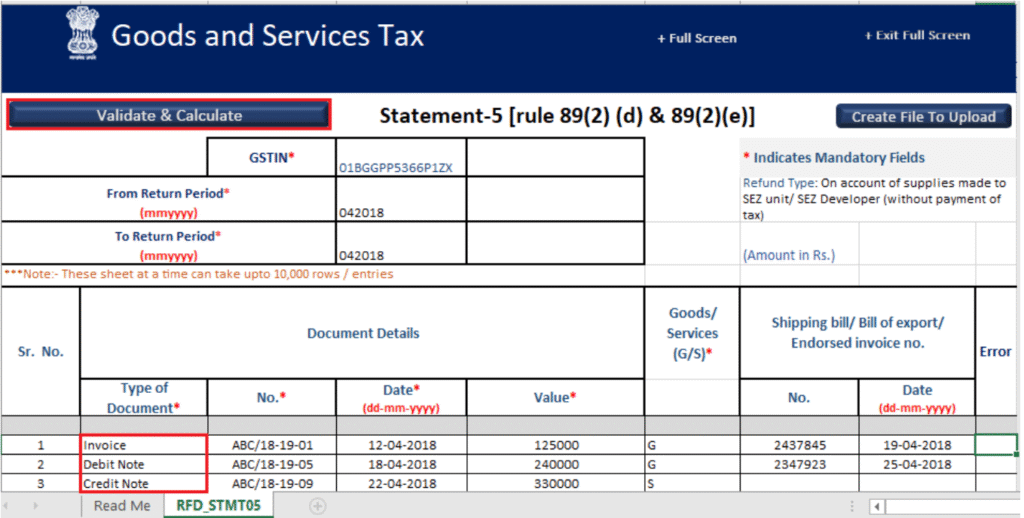Select document number cell ABC/18-19-01
Screen dimensions: 1024x518
[271, 445]
